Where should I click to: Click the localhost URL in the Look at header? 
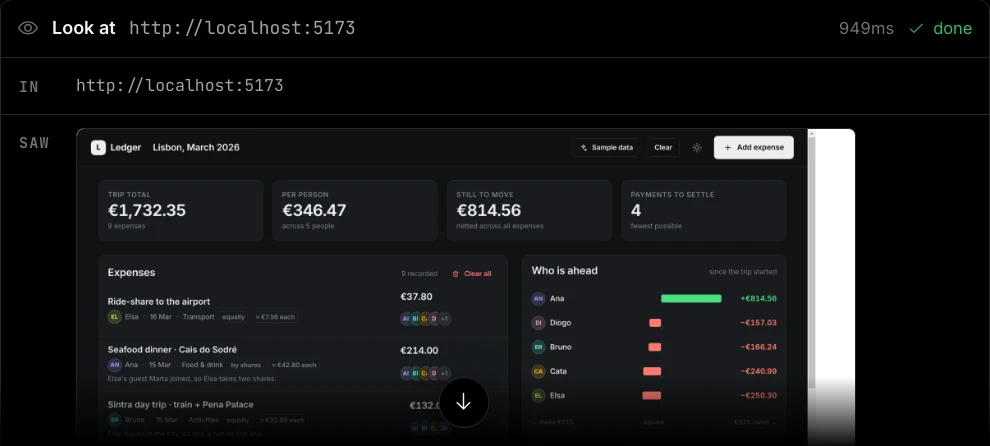pyautogui.click(x=242, y=28)
